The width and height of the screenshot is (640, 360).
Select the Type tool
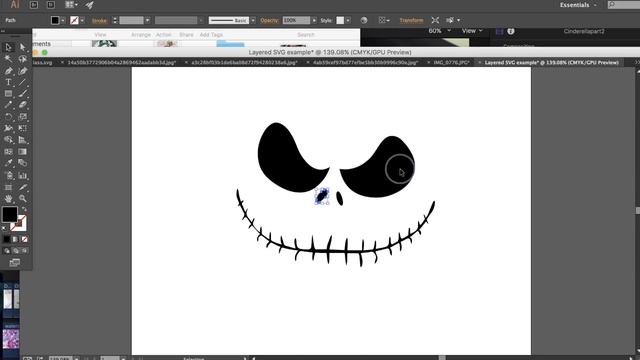8,82
